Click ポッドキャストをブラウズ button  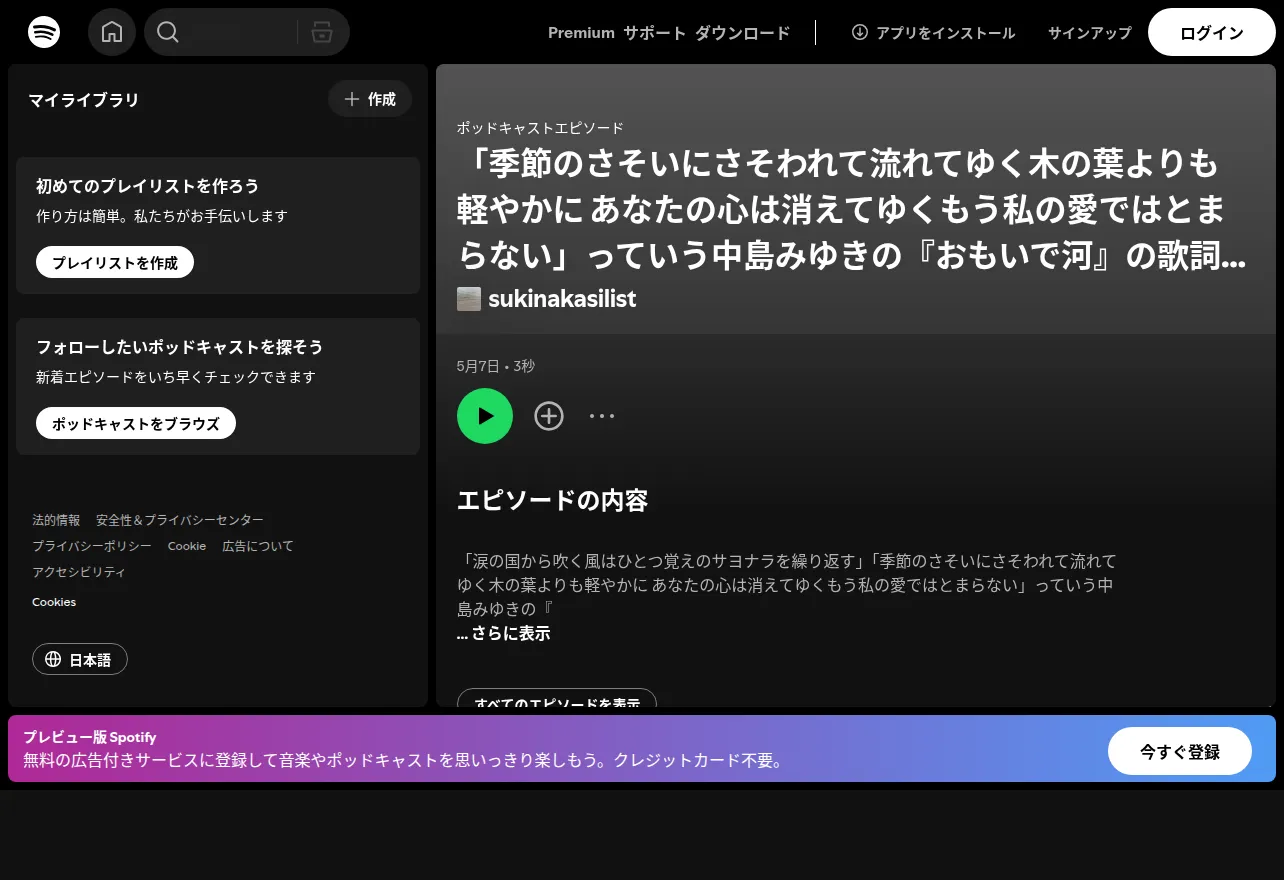(136, 423)
